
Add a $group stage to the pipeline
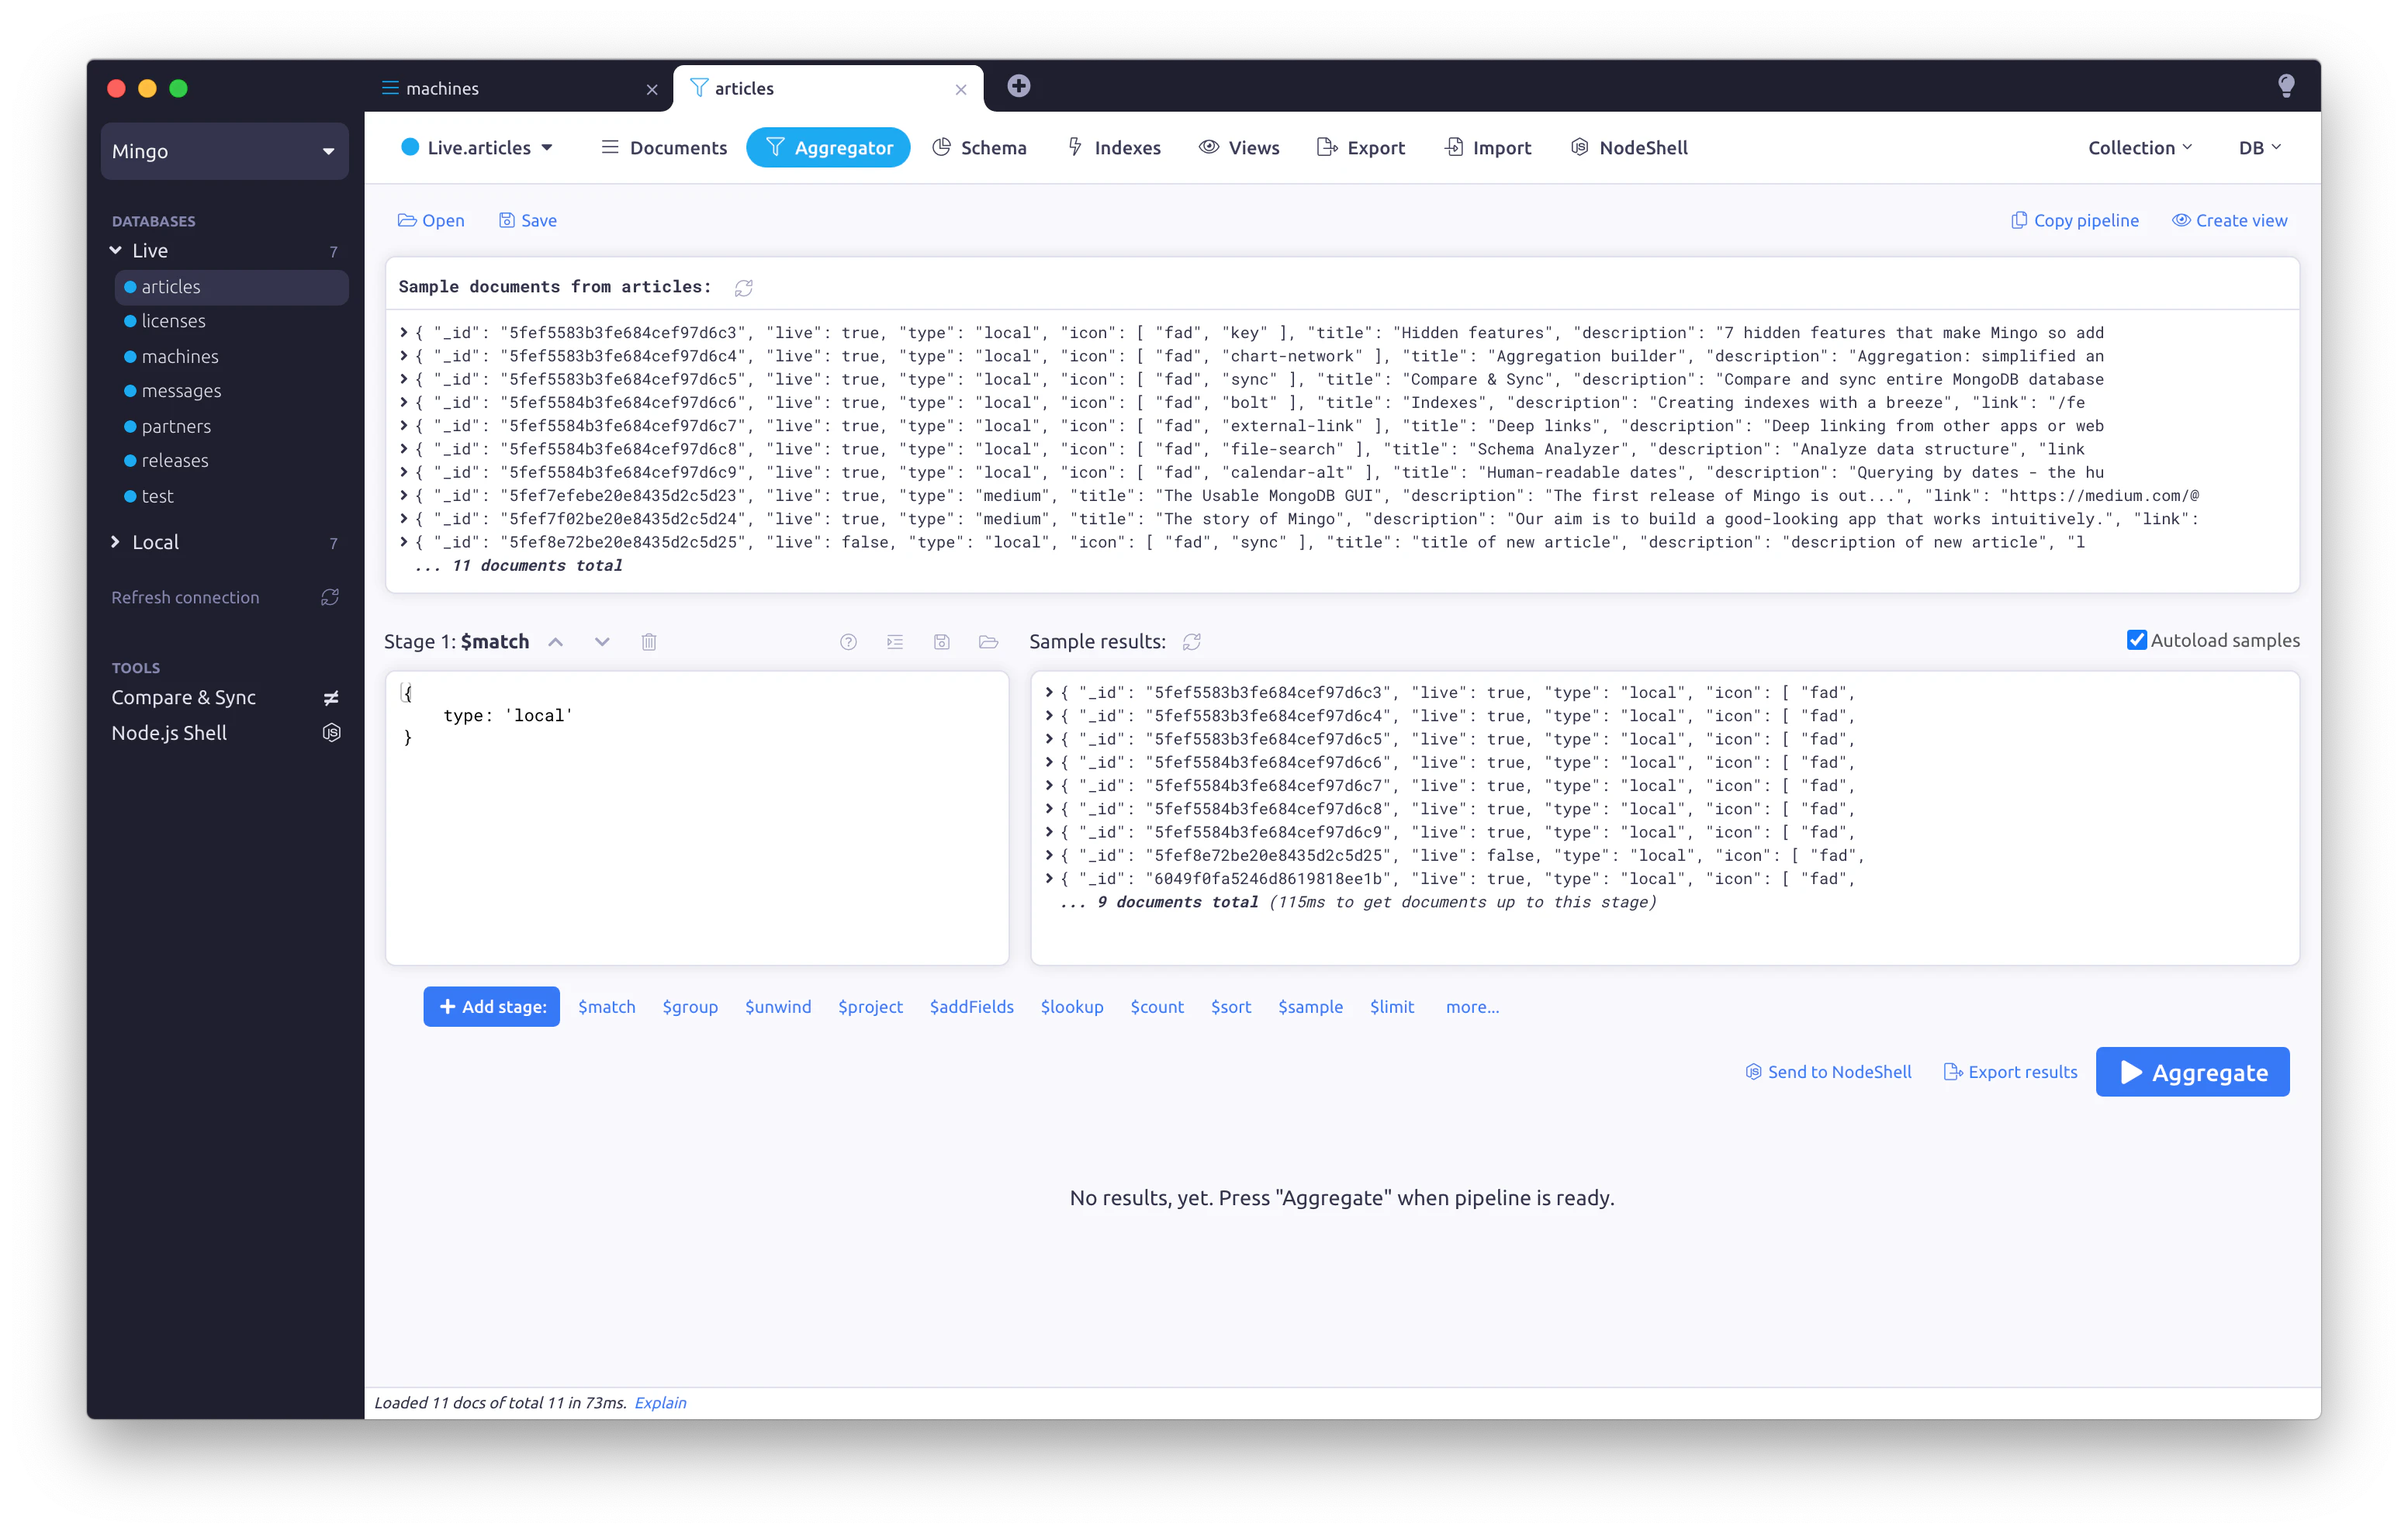coord(690,1007)
